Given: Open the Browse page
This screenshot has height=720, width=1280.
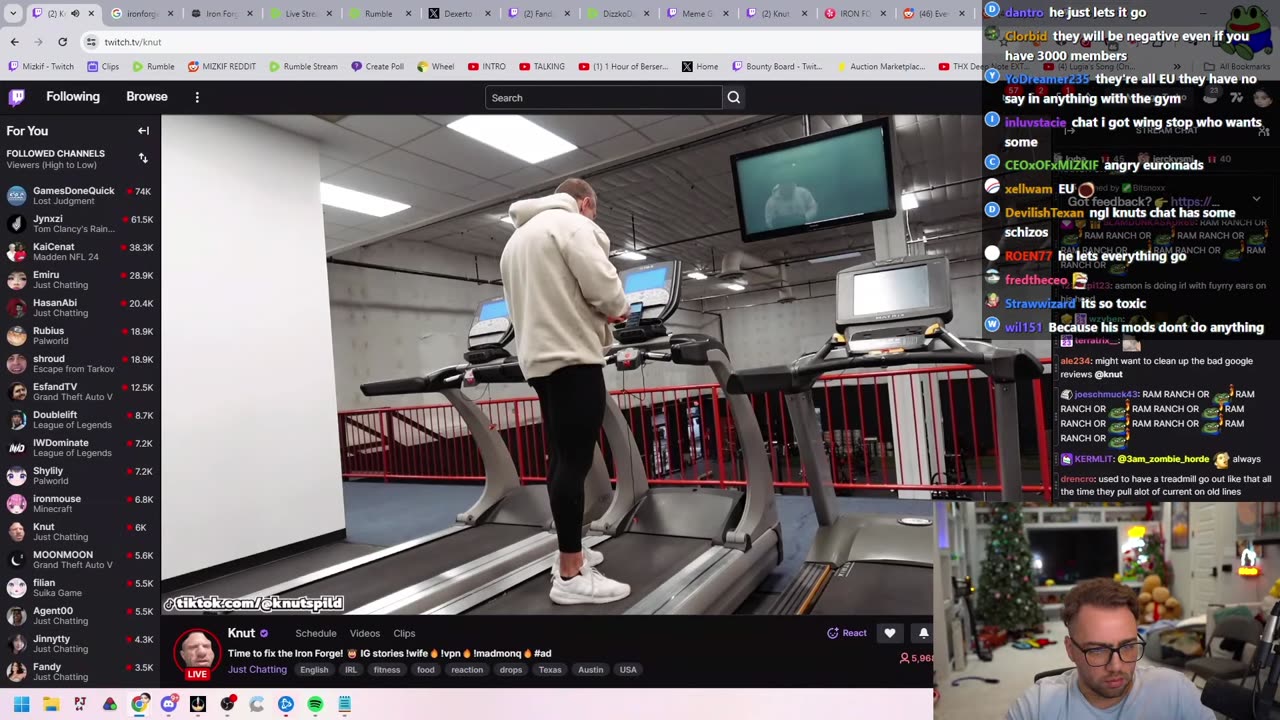Looking at the screenshot, I should click(147, 97).
